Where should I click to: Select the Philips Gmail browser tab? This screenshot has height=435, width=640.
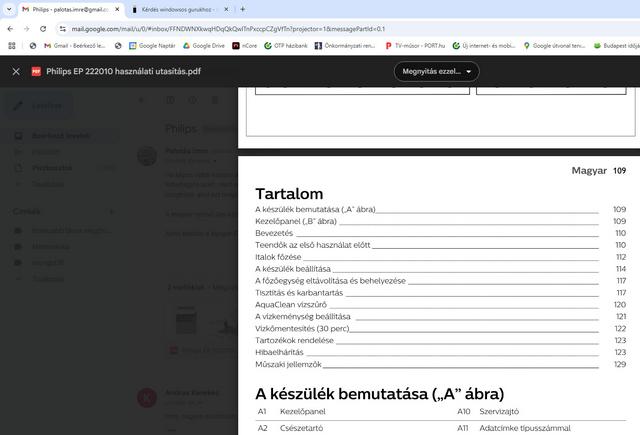point(62,9)
